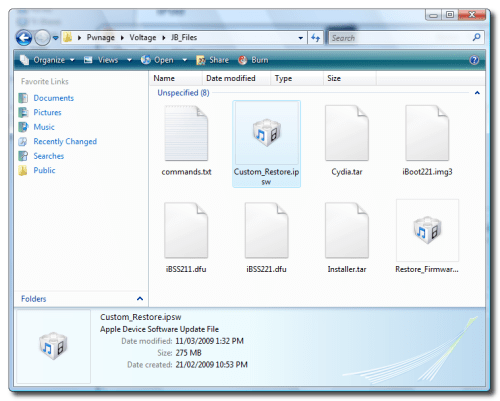The width and height of the screenshot is (500, 401).
Task: Click Custom_Restore.ipsw title in details pane
Action: 141,317
